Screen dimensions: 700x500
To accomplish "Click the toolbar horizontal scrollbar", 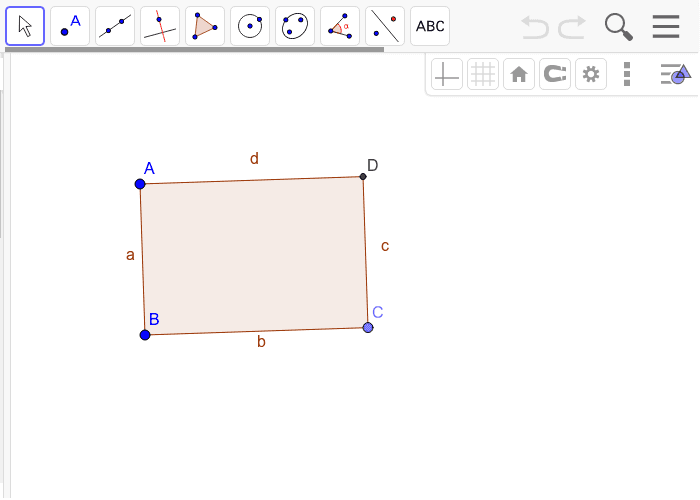I will click(194, 50).
